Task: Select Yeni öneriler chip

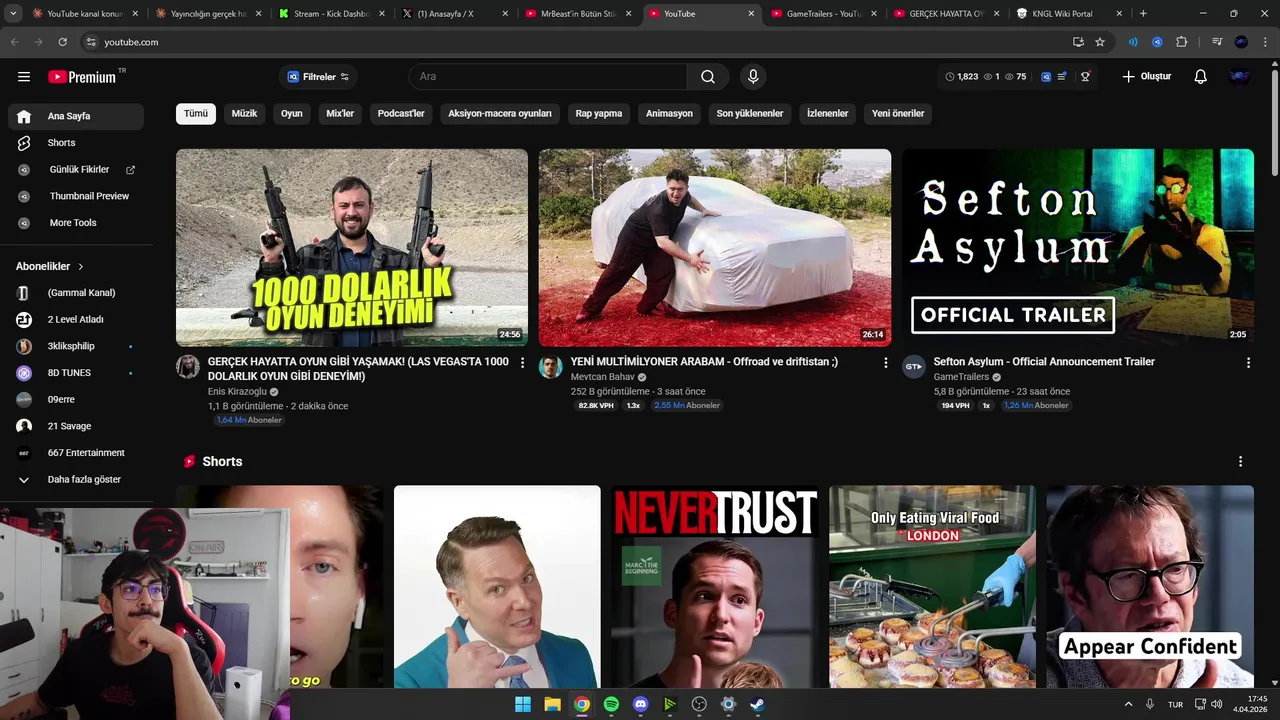Action: pyautogui.click(x=898, y=114)
